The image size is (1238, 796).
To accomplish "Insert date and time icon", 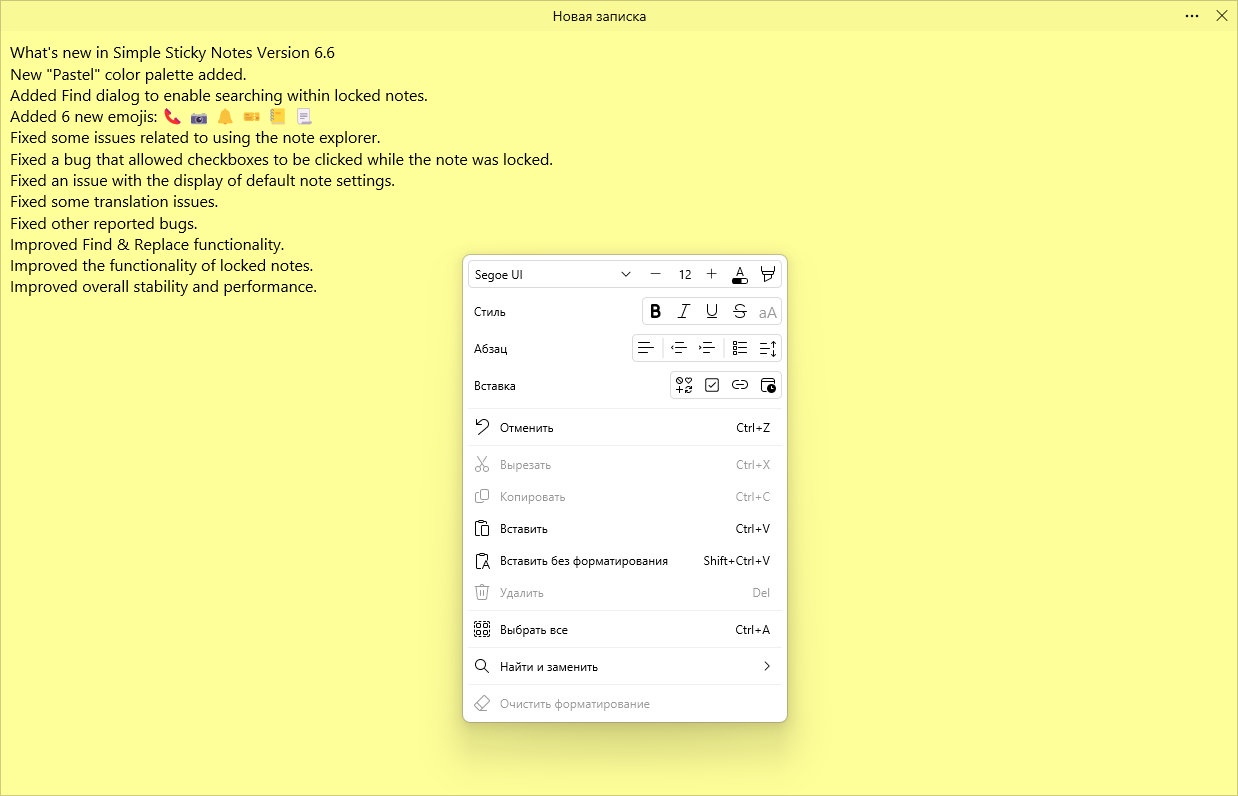I will (768, 385).
